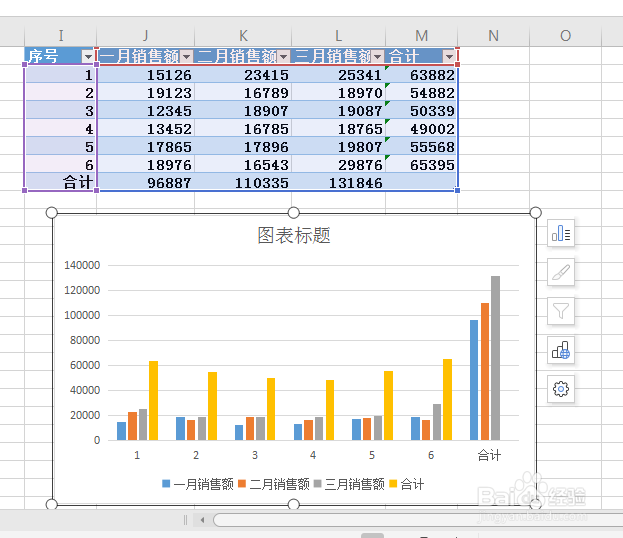The image size is (623, 538).
Task: Open the 一月销售额 header filter dropdown
Action: tap(186, 57)
